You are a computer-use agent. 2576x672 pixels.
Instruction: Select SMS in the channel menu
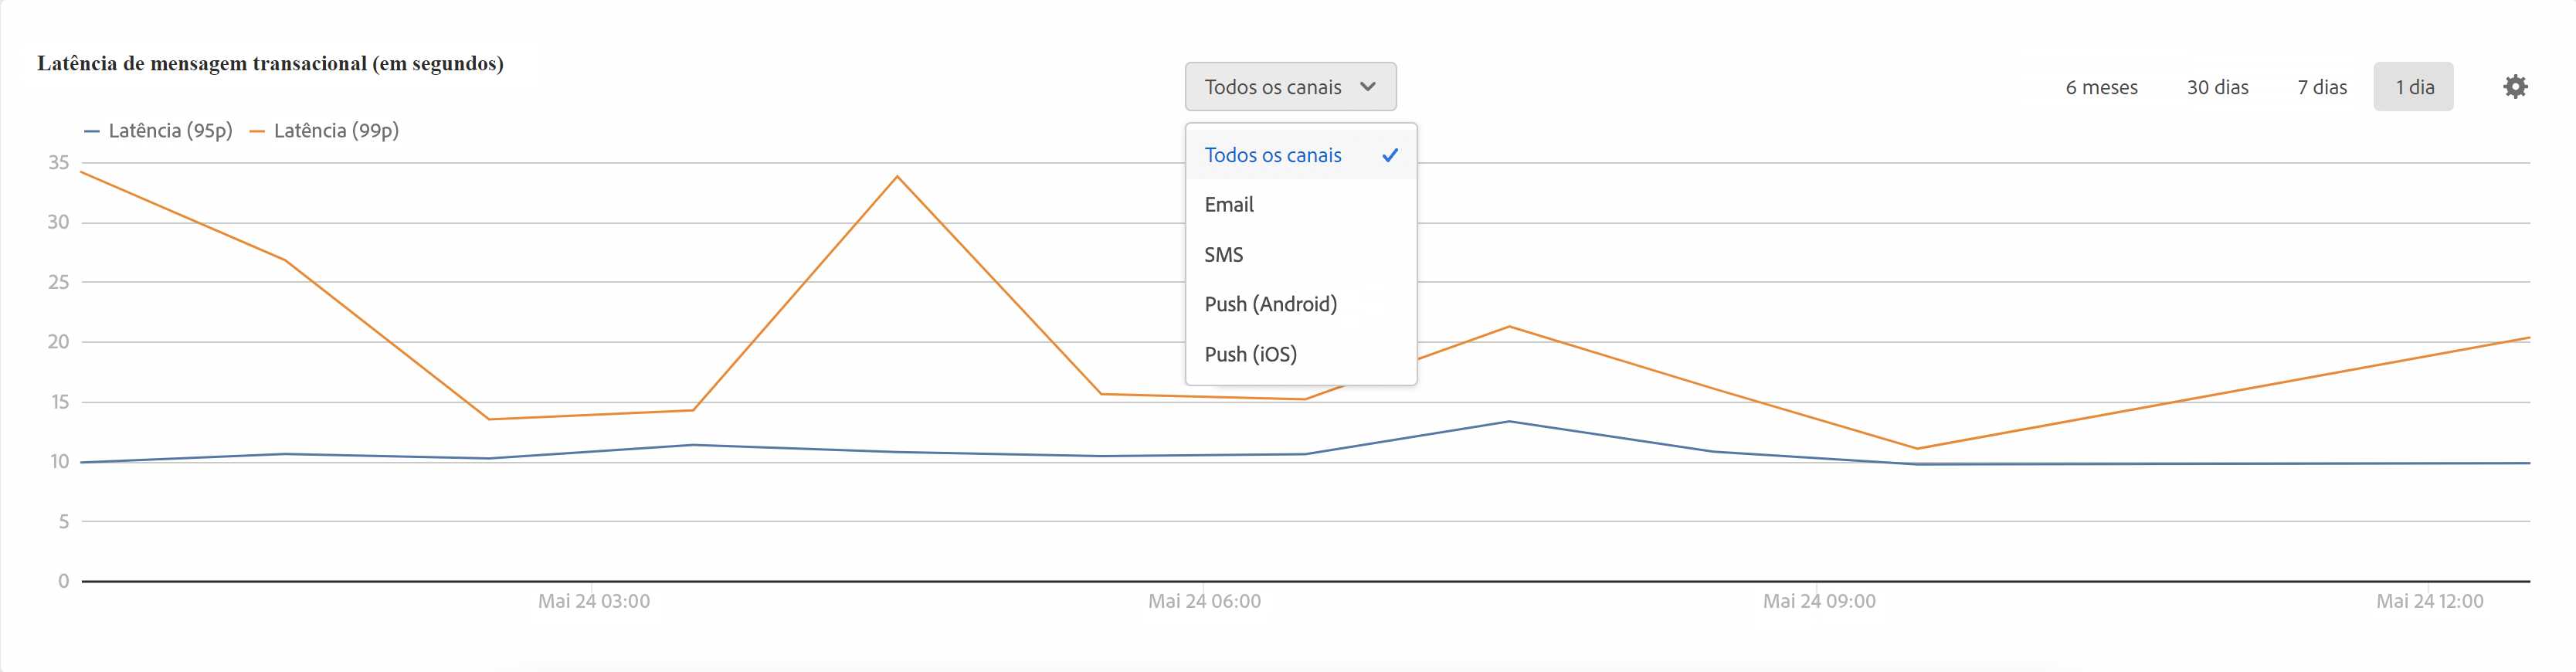pyautogui.click(x=1224, y=255)
